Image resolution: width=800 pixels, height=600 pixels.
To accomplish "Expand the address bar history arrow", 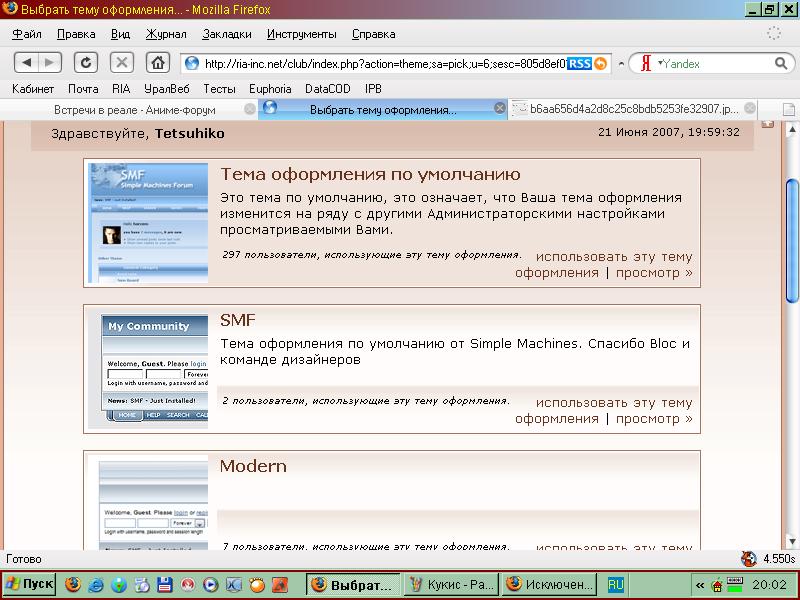I will click(621, 64).
